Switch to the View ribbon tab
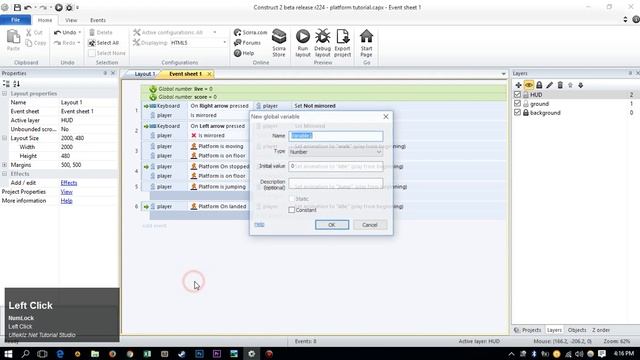 click(71, 20)
